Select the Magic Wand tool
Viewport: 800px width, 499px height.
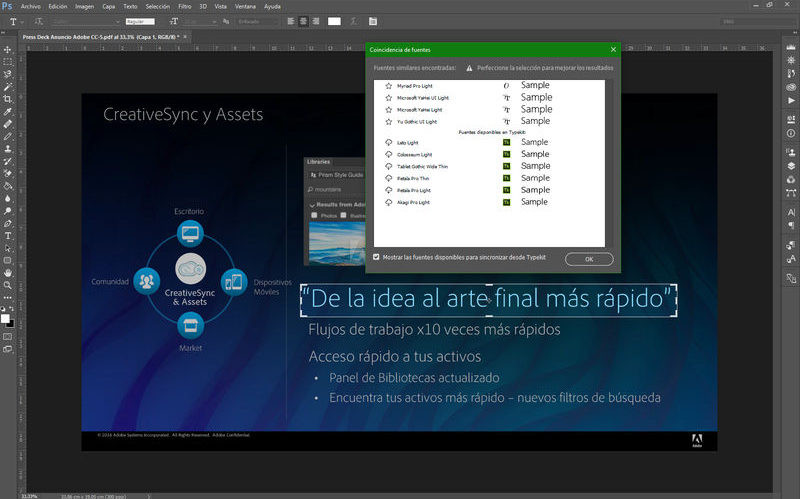8,87
